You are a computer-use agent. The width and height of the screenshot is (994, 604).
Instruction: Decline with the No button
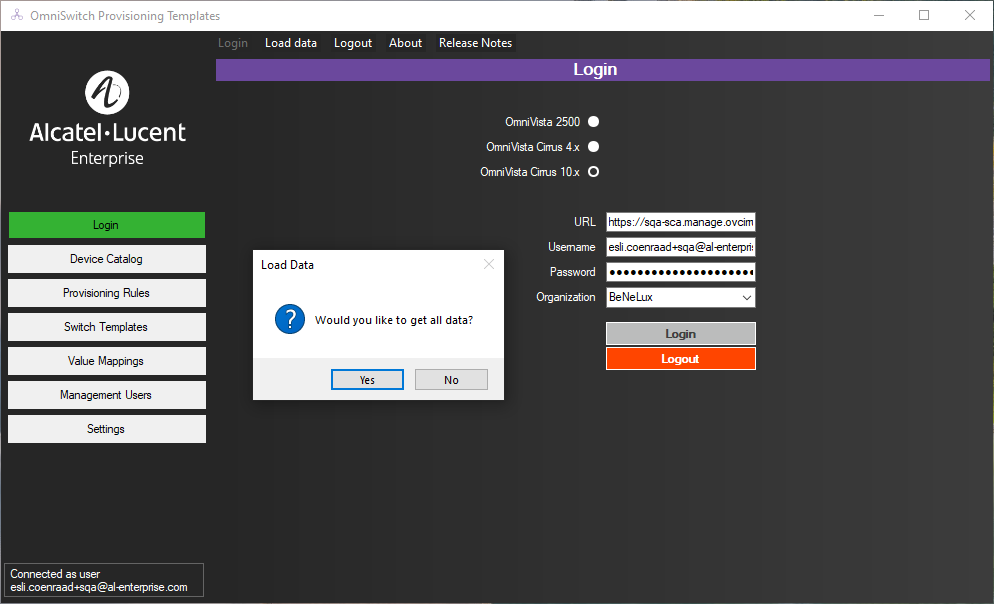point(451,380)
